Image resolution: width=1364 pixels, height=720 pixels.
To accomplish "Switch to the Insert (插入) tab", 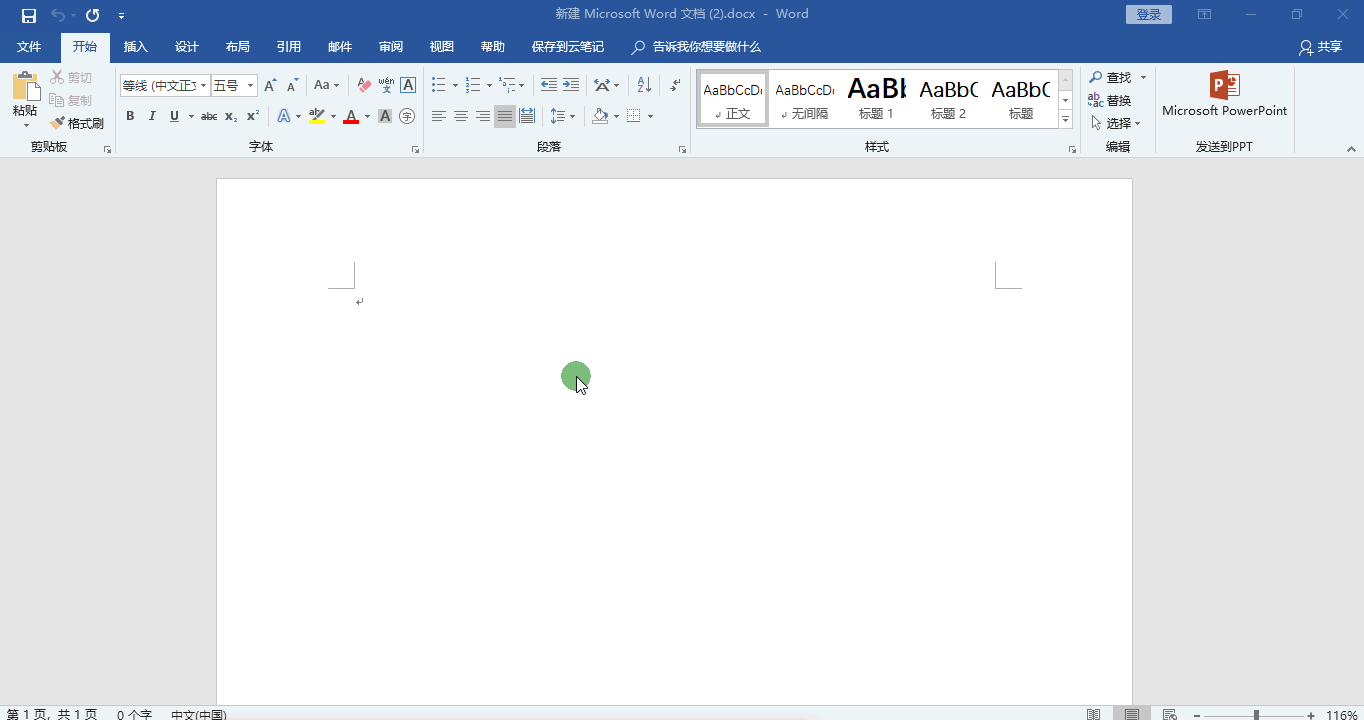I will click(x=136, y=47).
